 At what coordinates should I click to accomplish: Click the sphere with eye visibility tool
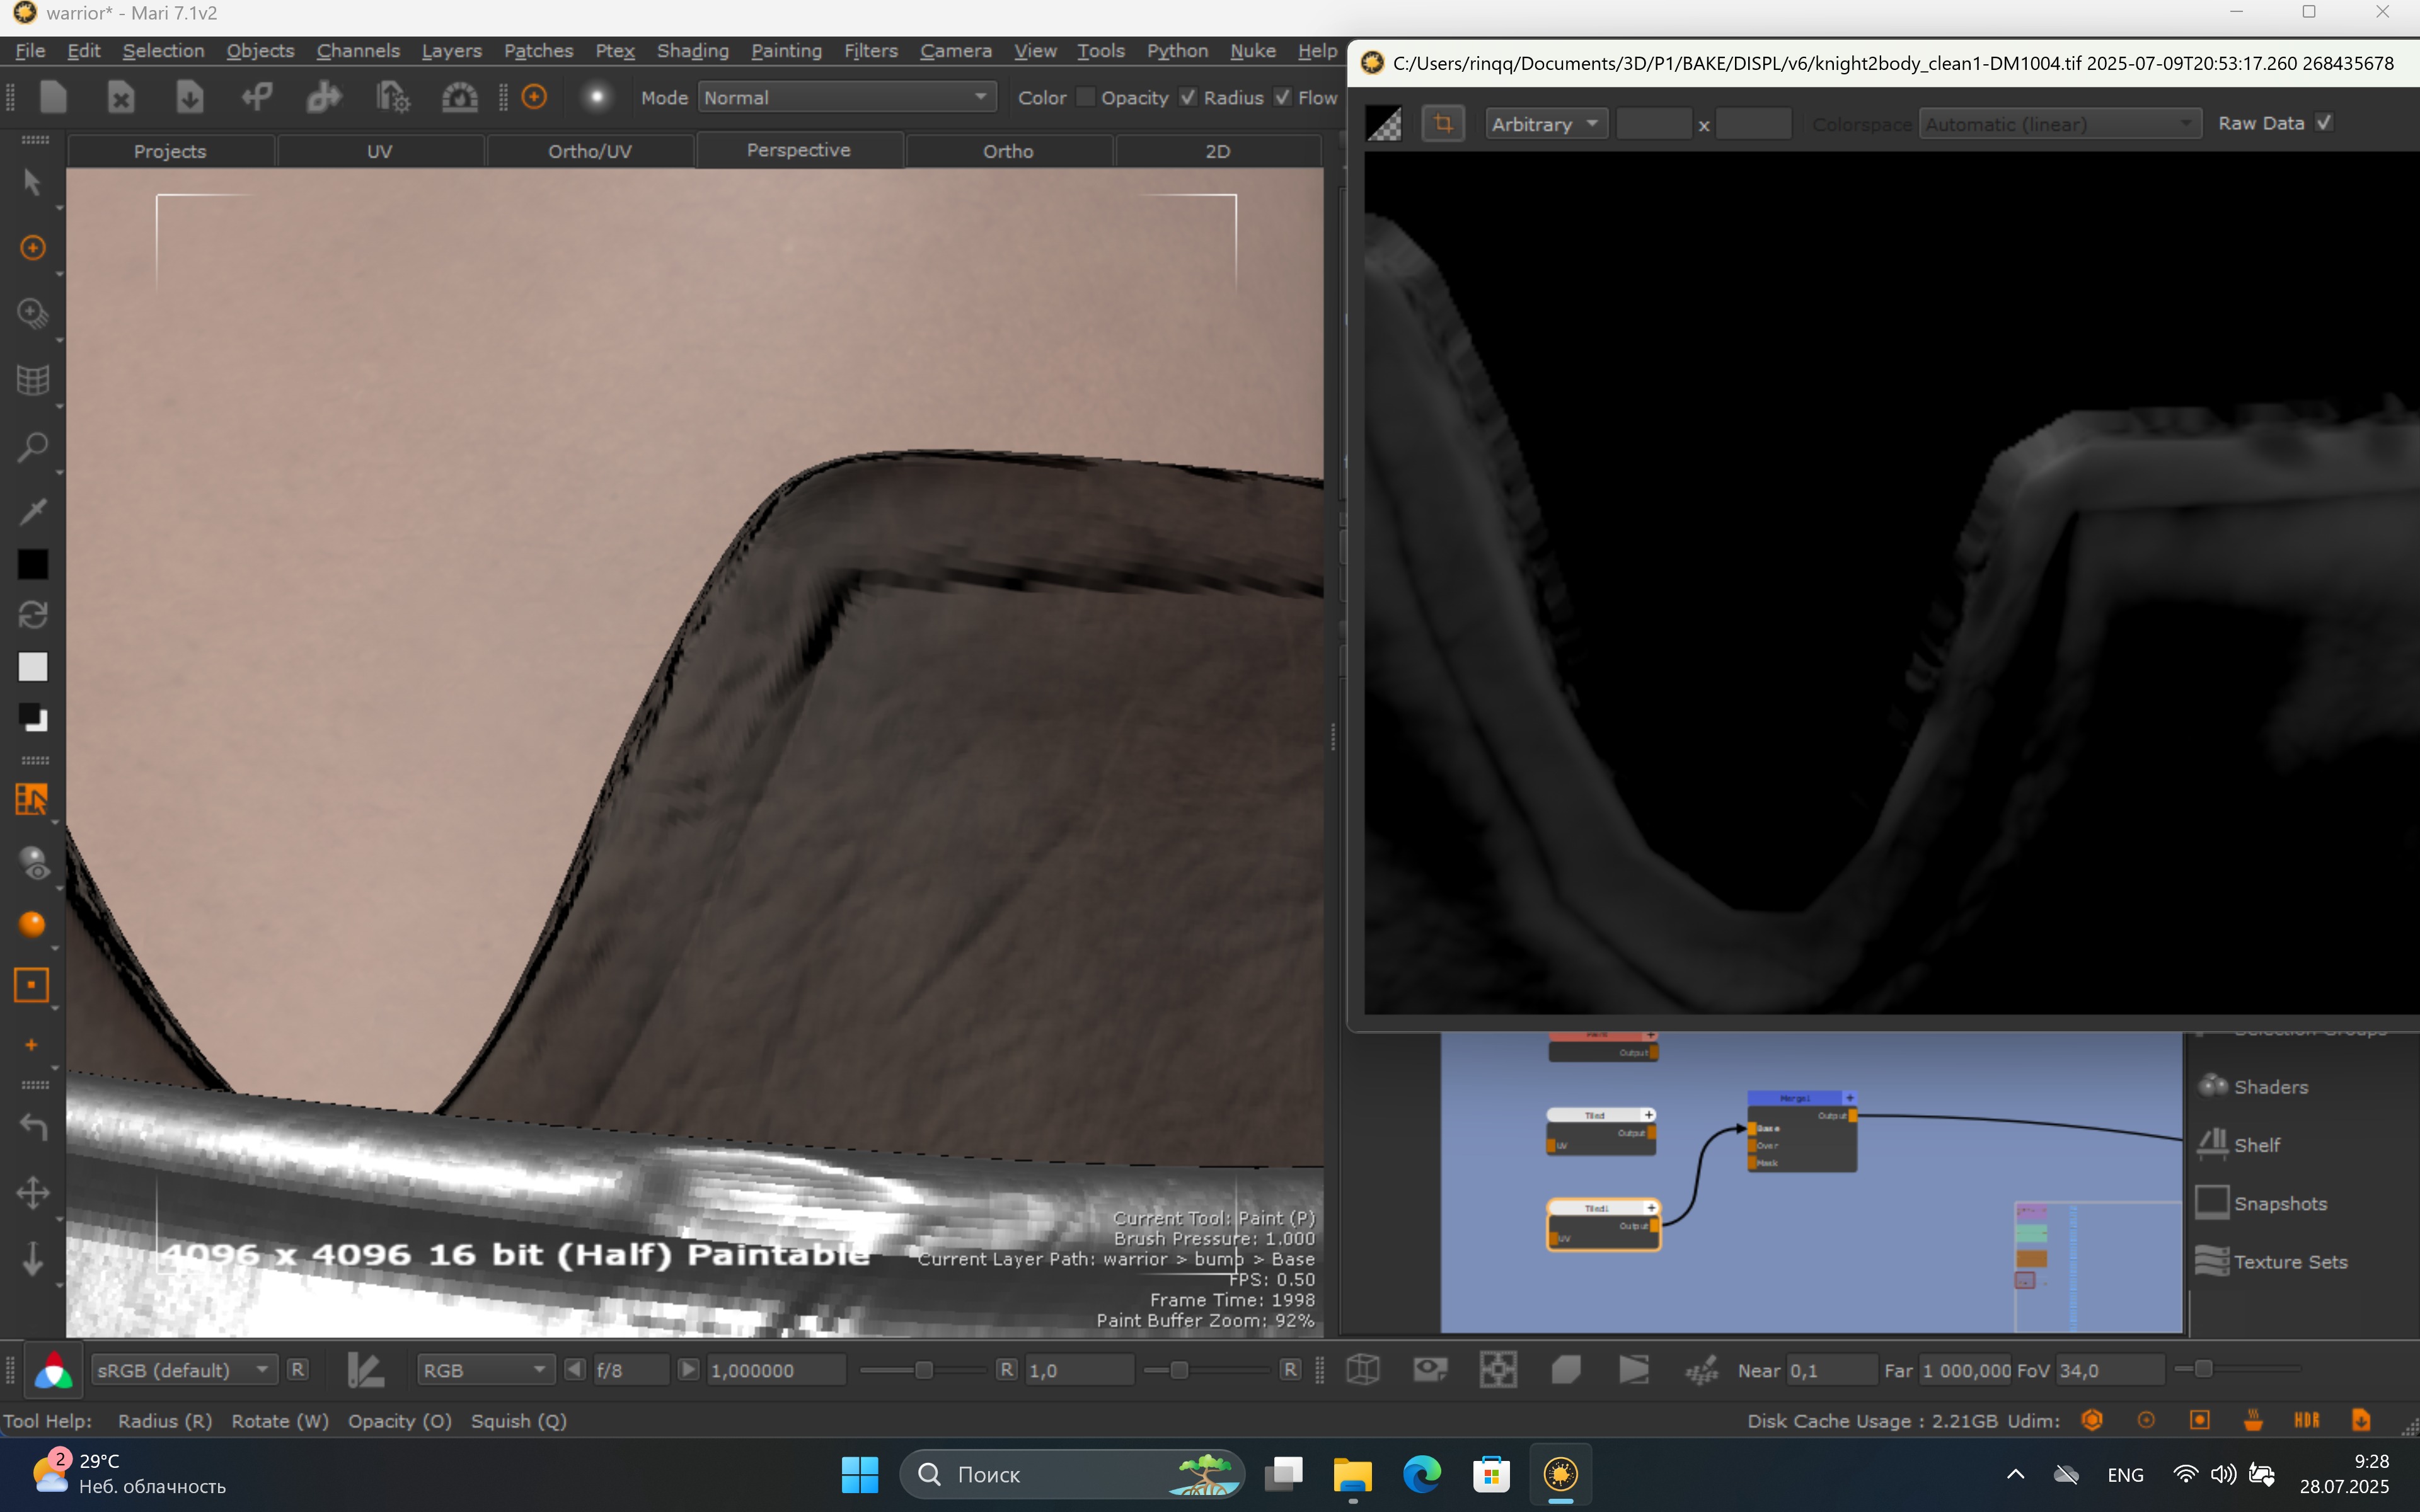tap(34, 863)
